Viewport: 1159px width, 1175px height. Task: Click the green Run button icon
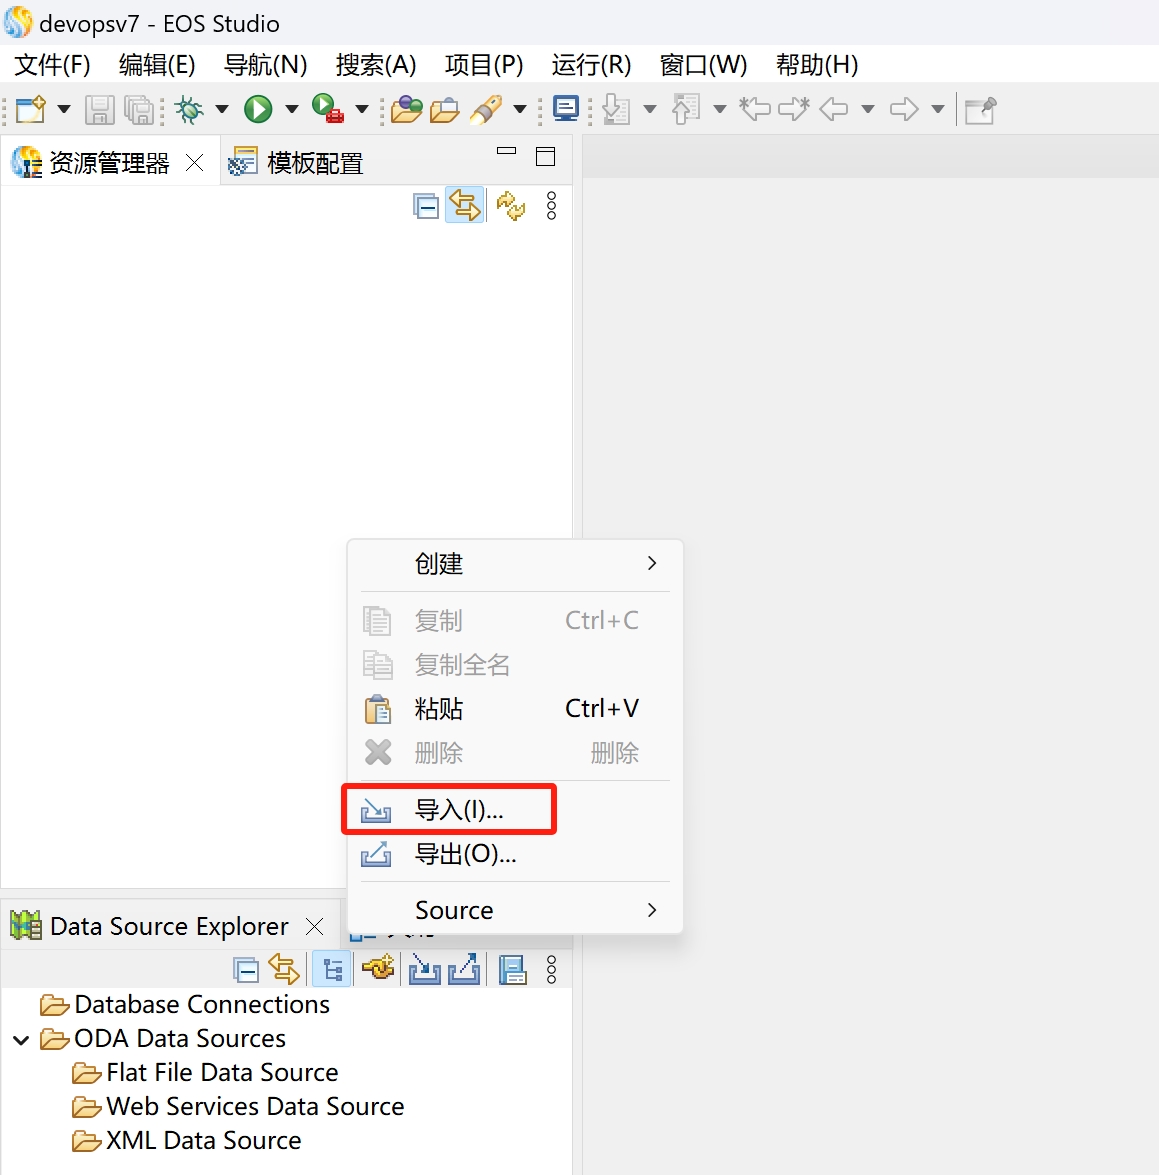[258, 109]
